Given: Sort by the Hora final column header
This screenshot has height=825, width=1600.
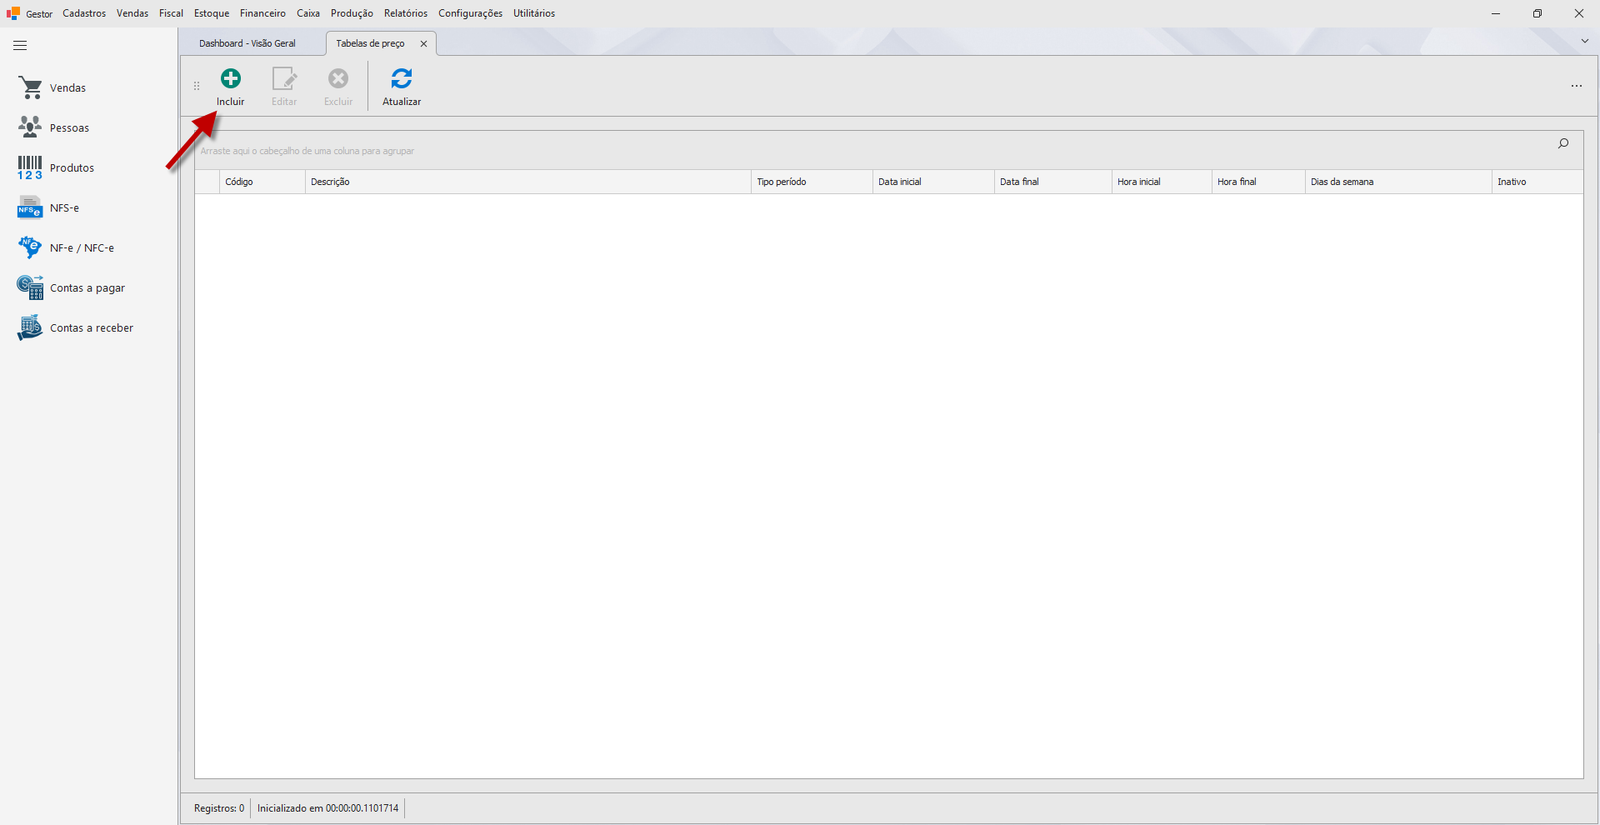Looking at the screenshot, I should (x=1259, y=182).
